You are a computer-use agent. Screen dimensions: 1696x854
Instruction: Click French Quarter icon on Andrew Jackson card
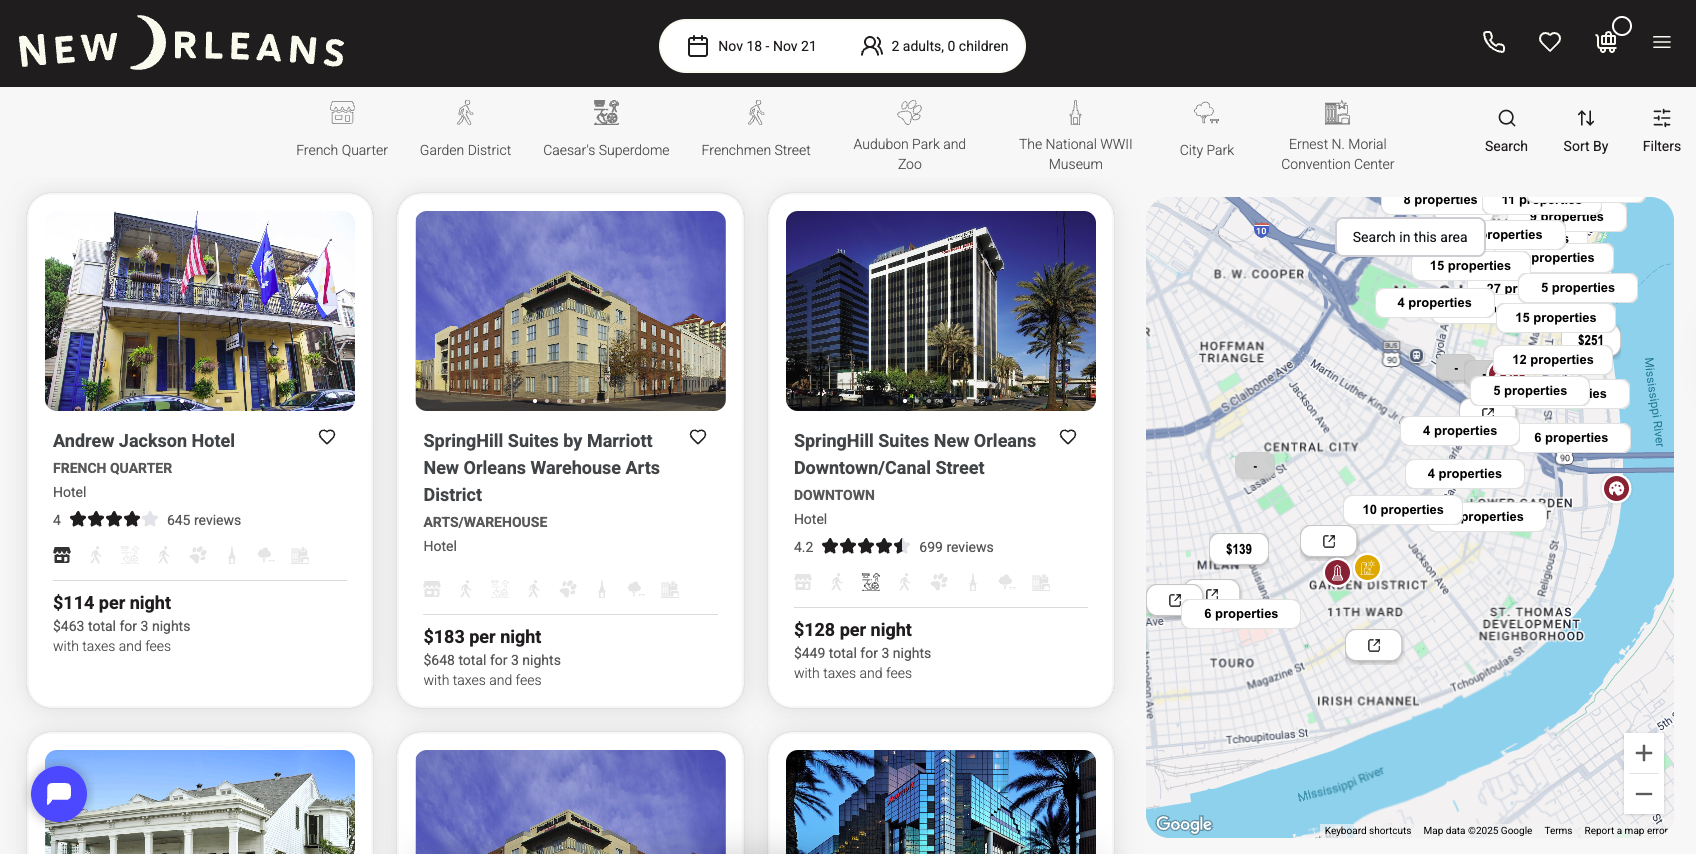point(62,555)
